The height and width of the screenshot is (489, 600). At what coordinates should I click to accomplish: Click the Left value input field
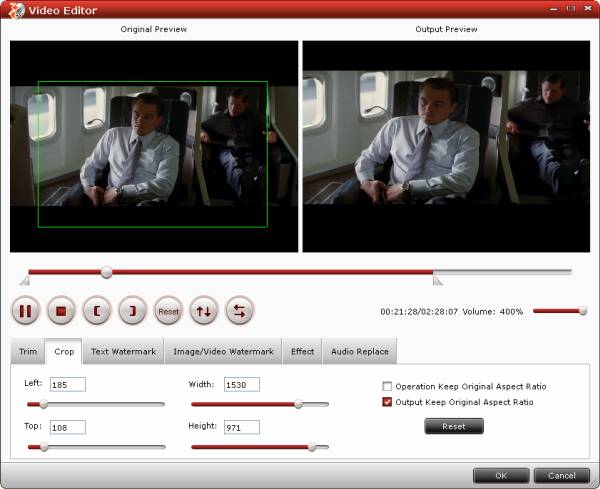pyautogui.click(x=68, y=385)
